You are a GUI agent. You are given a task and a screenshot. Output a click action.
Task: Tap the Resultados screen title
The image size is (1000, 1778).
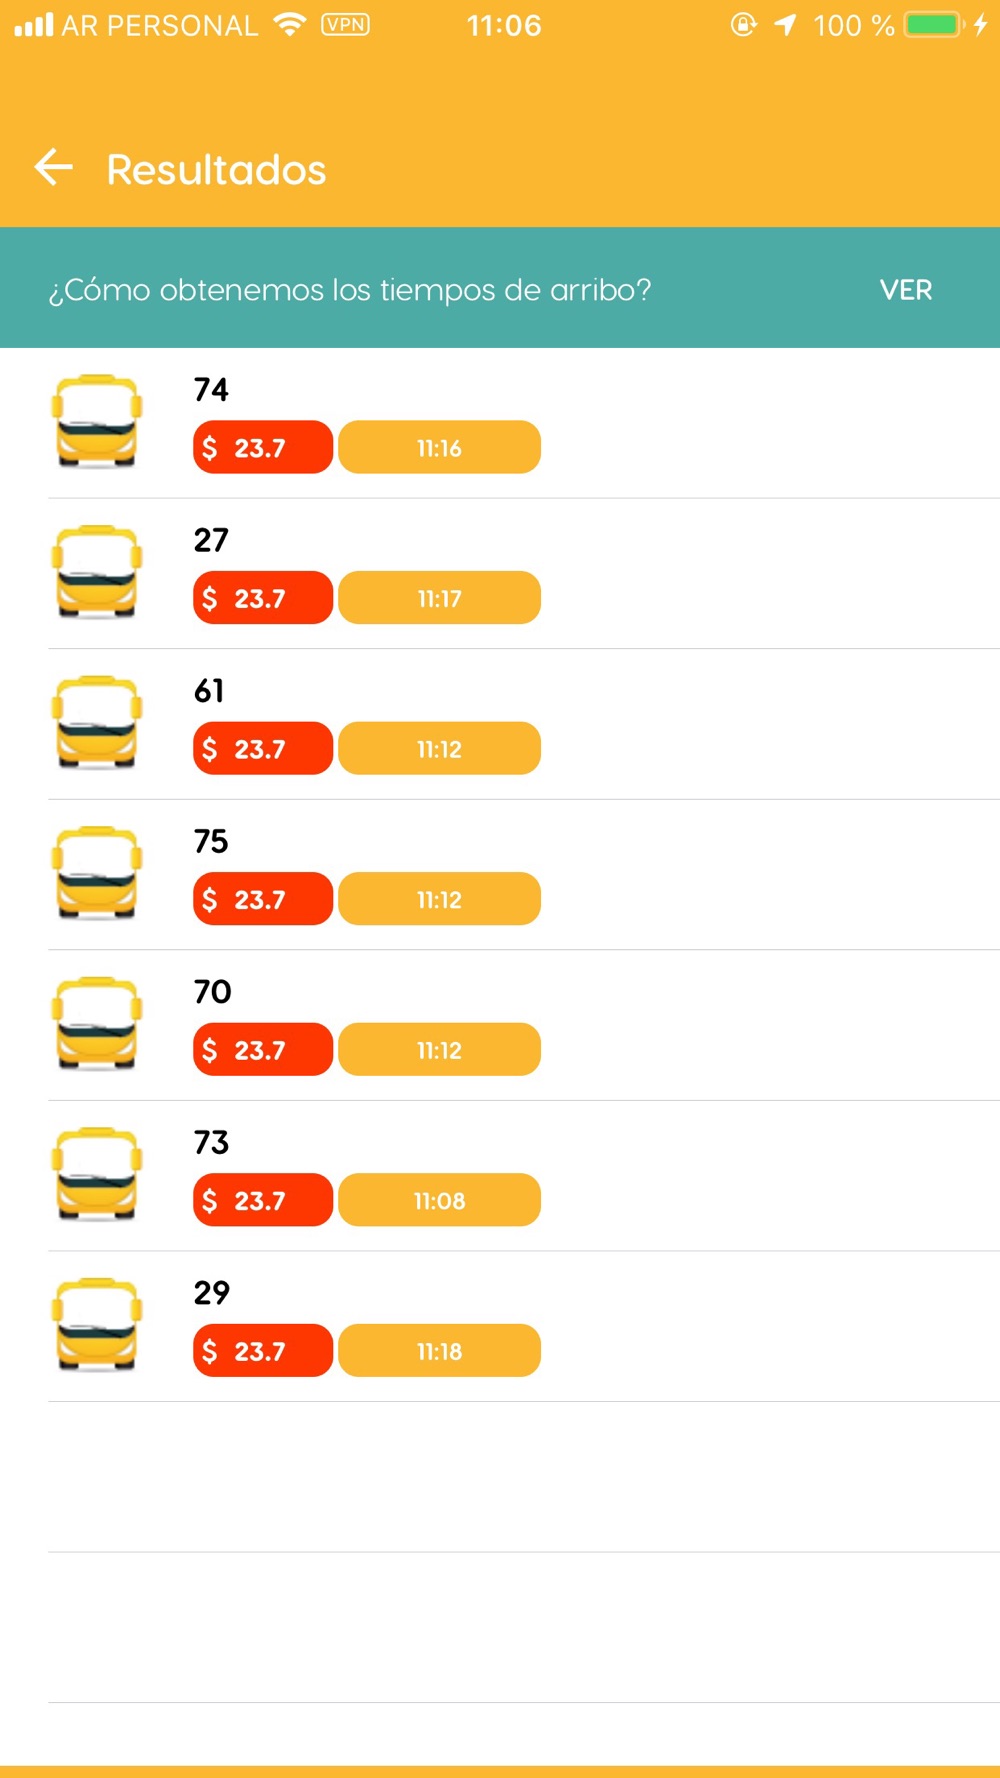(x=216, y=170)
